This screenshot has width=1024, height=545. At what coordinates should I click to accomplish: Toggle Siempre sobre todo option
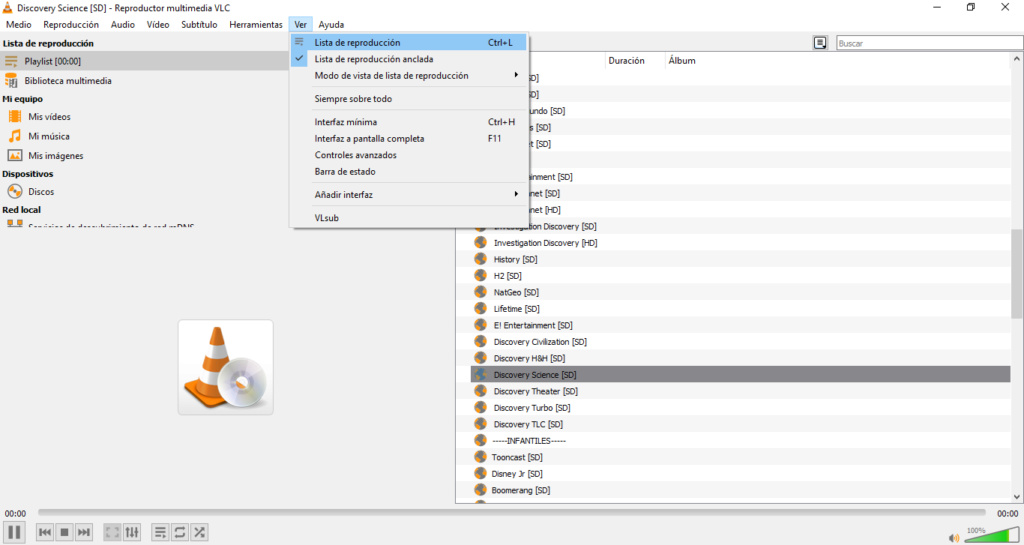click(409, 99)
